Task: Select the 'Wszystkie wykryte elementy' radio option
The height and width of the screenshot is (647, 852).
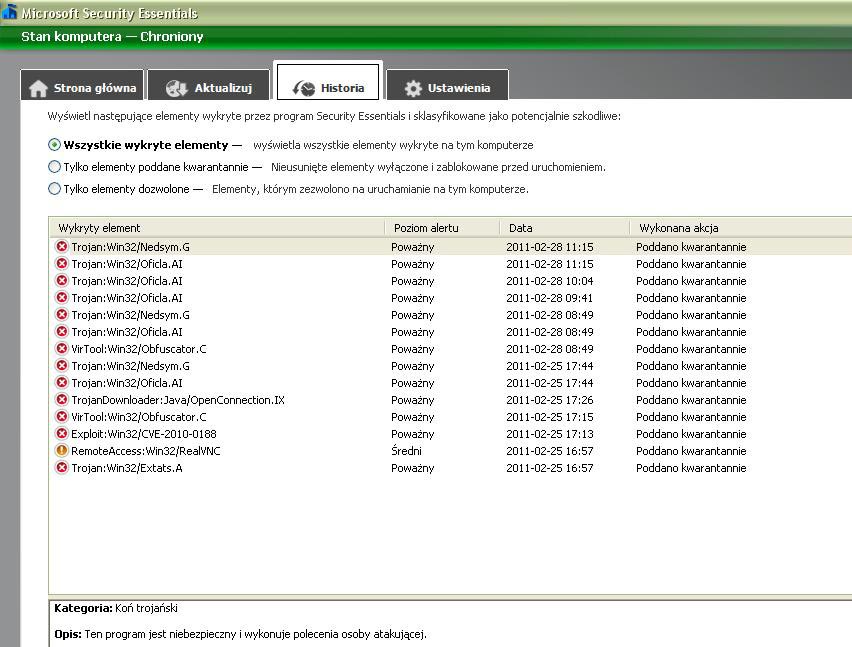Action: click(x=54, y=145)
